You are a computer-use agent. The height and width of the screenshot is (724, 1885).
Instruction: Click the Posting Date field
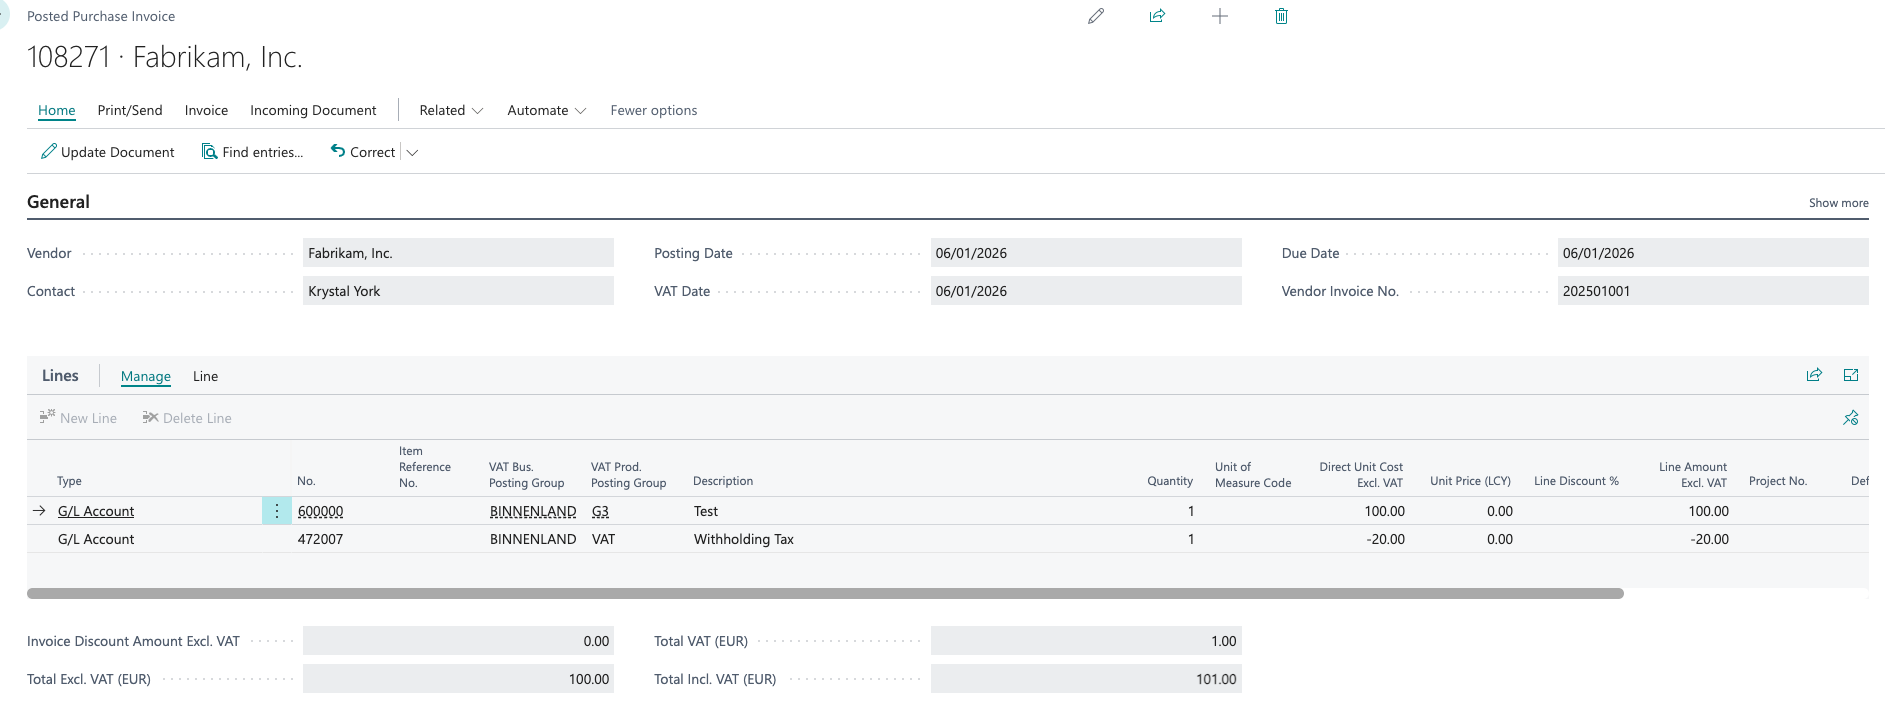point(1086,253)
